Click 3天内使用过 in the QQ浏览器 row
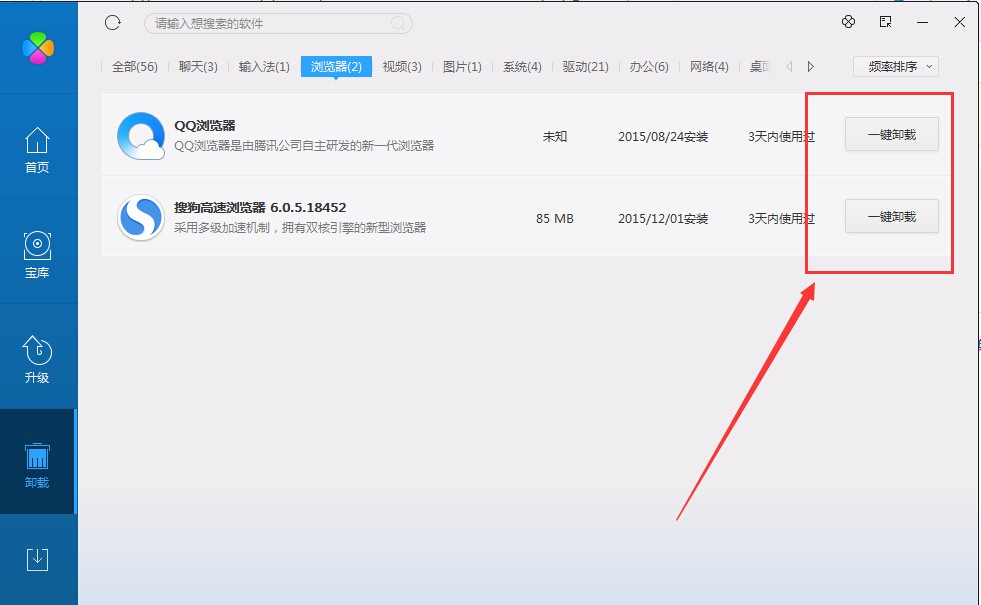Image resolution: width=981 pixels, height=605 pixels. coord(781,136)
